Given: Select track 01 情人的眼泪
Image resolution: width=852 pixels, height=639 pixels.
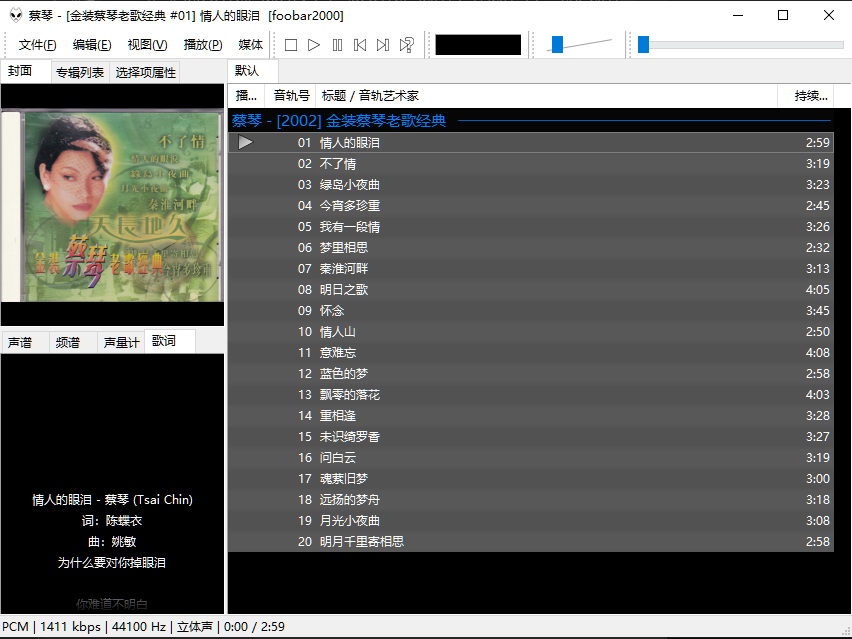Looking at the screenshot, I should click(531, 142).
